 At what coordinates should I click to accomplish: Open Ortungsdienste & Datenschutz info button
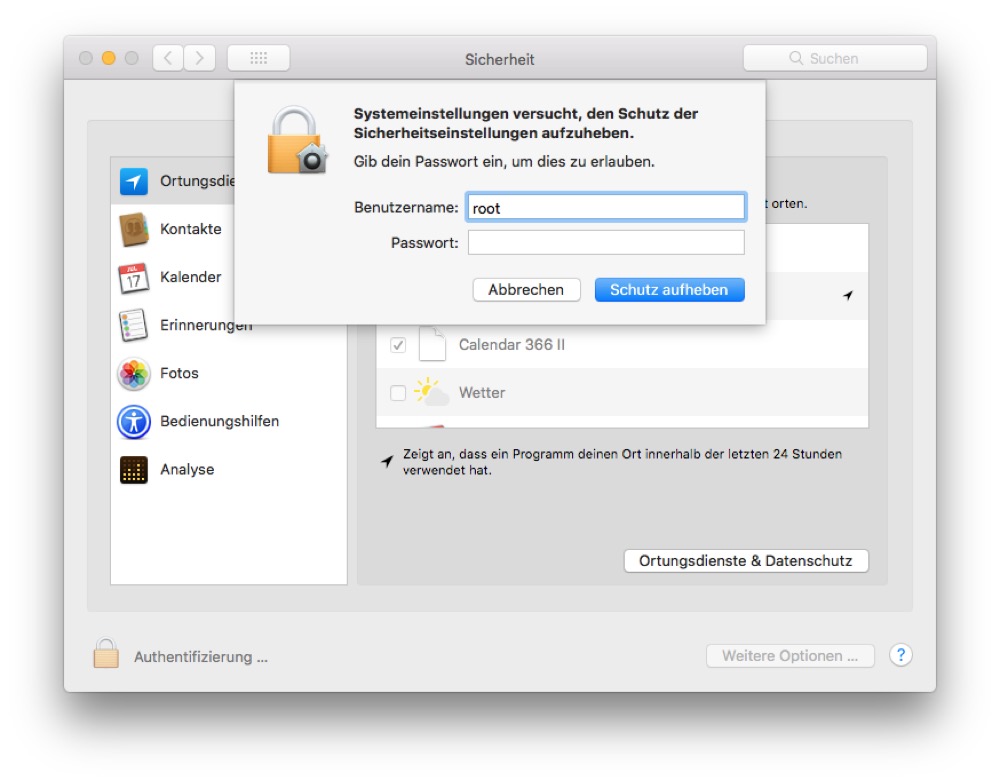[745, 561]
